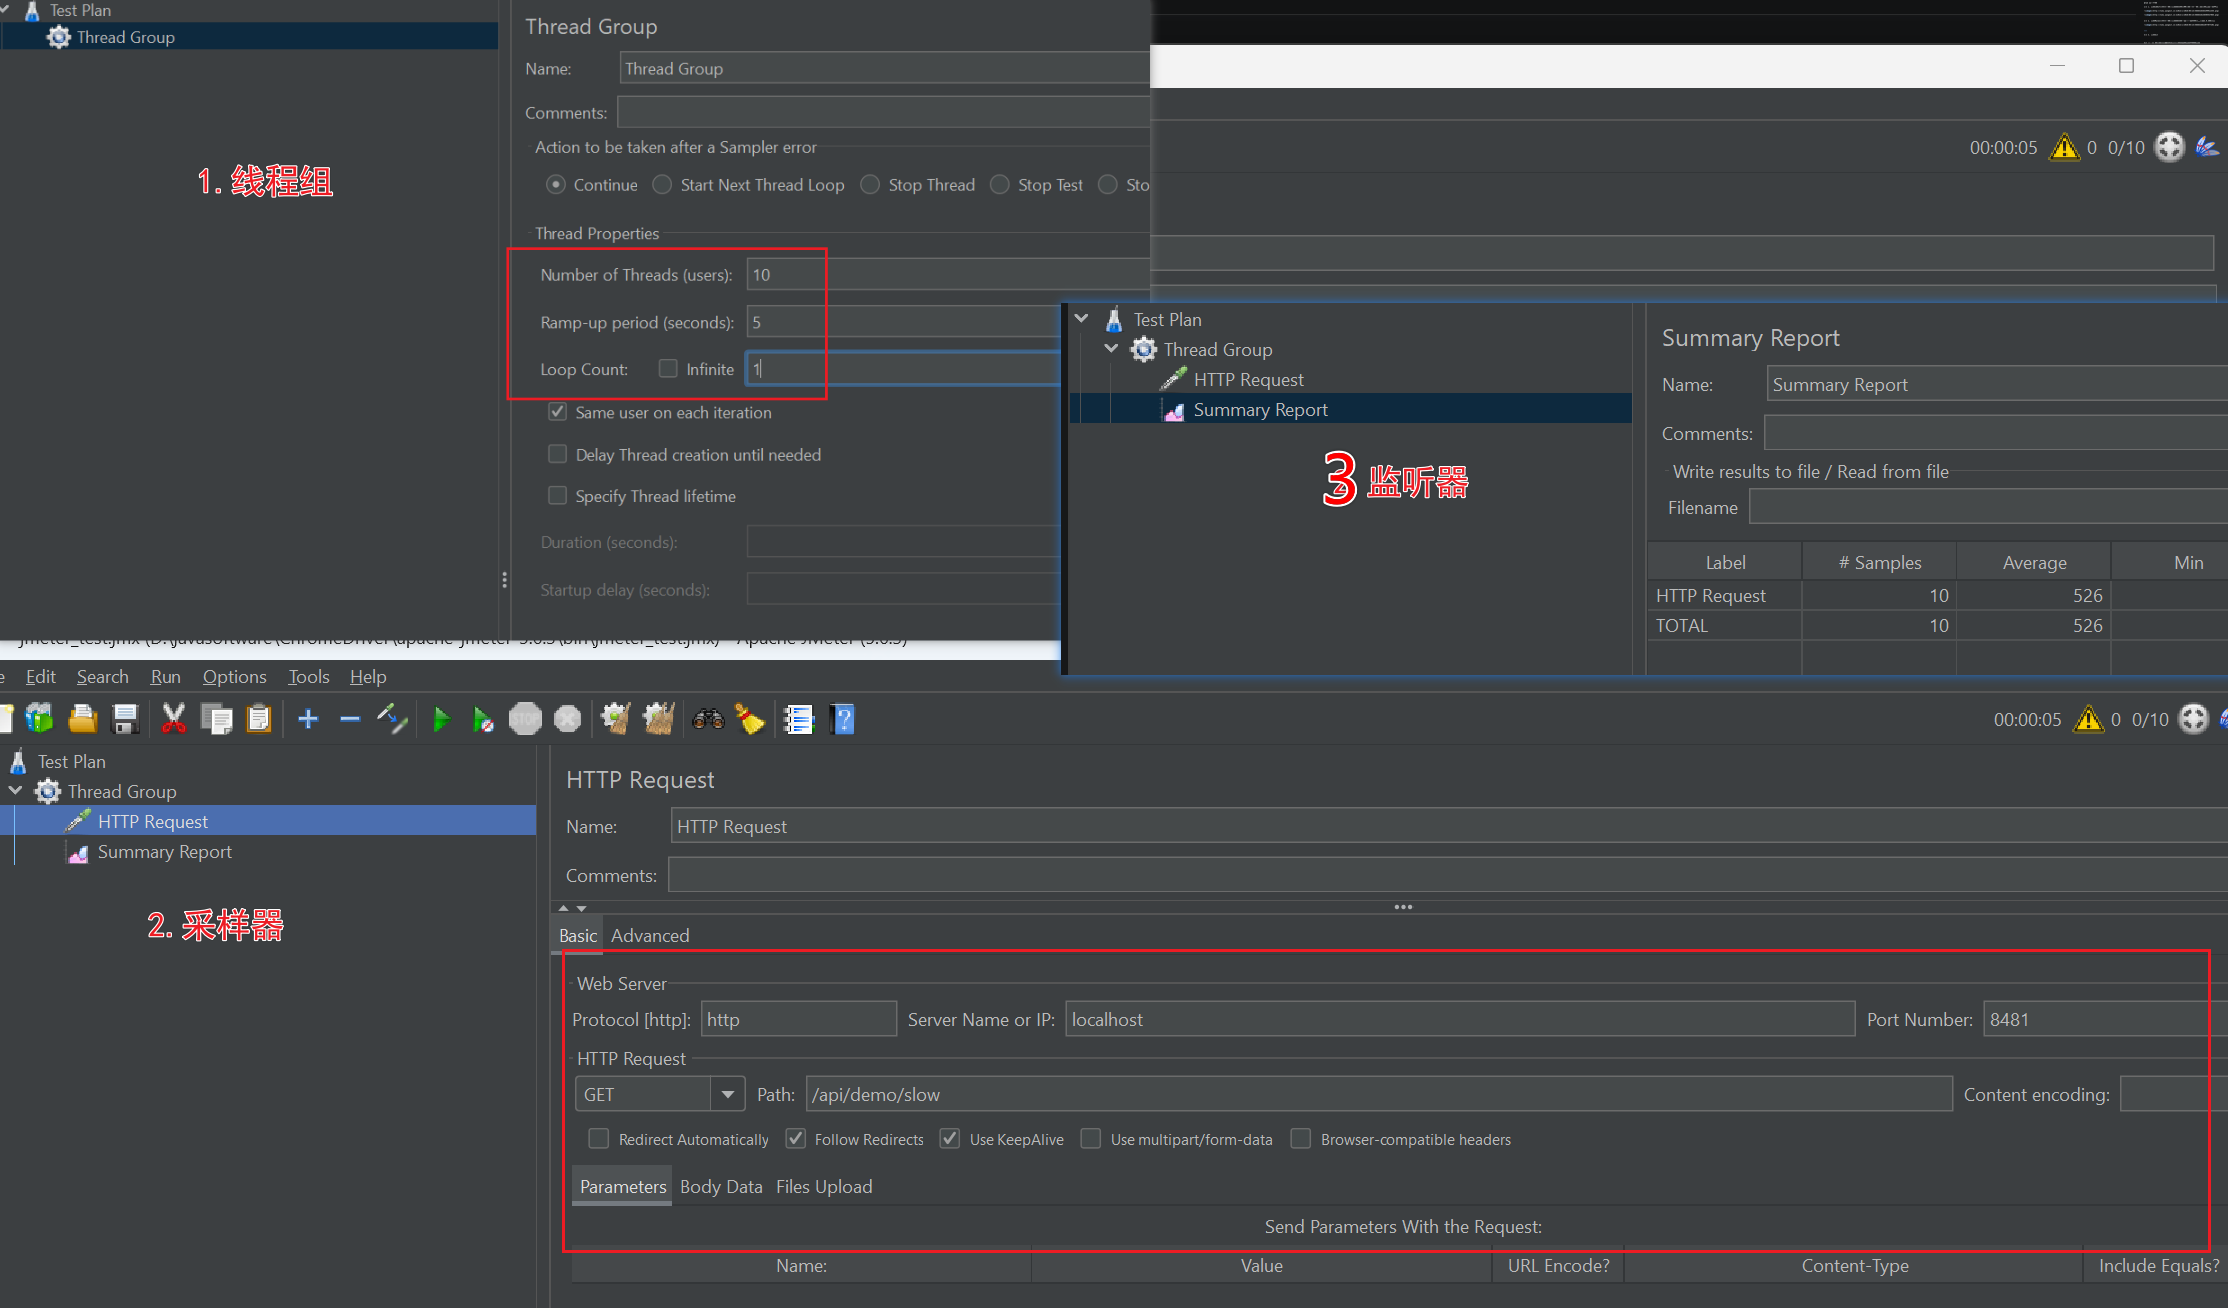Enable Use multipart/form-data checkbox
The image size is (2228, 1308).
1091,1139
